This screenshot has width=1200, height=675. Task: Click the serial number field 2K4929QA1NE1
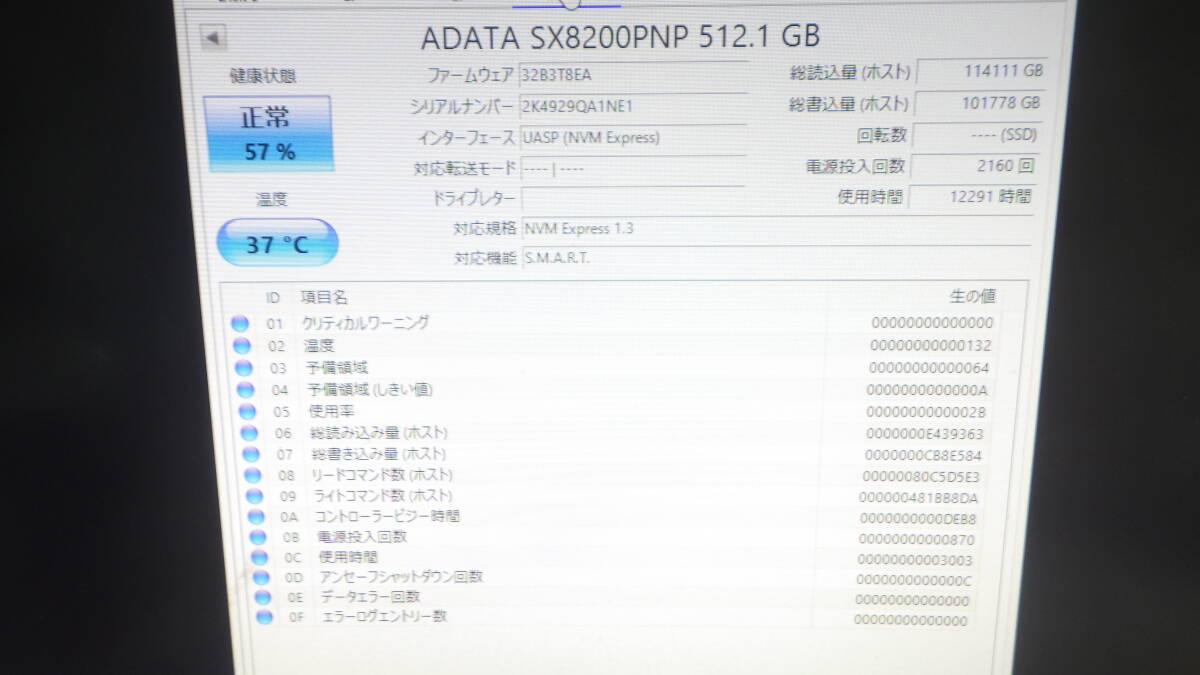(x=632, y=105)
